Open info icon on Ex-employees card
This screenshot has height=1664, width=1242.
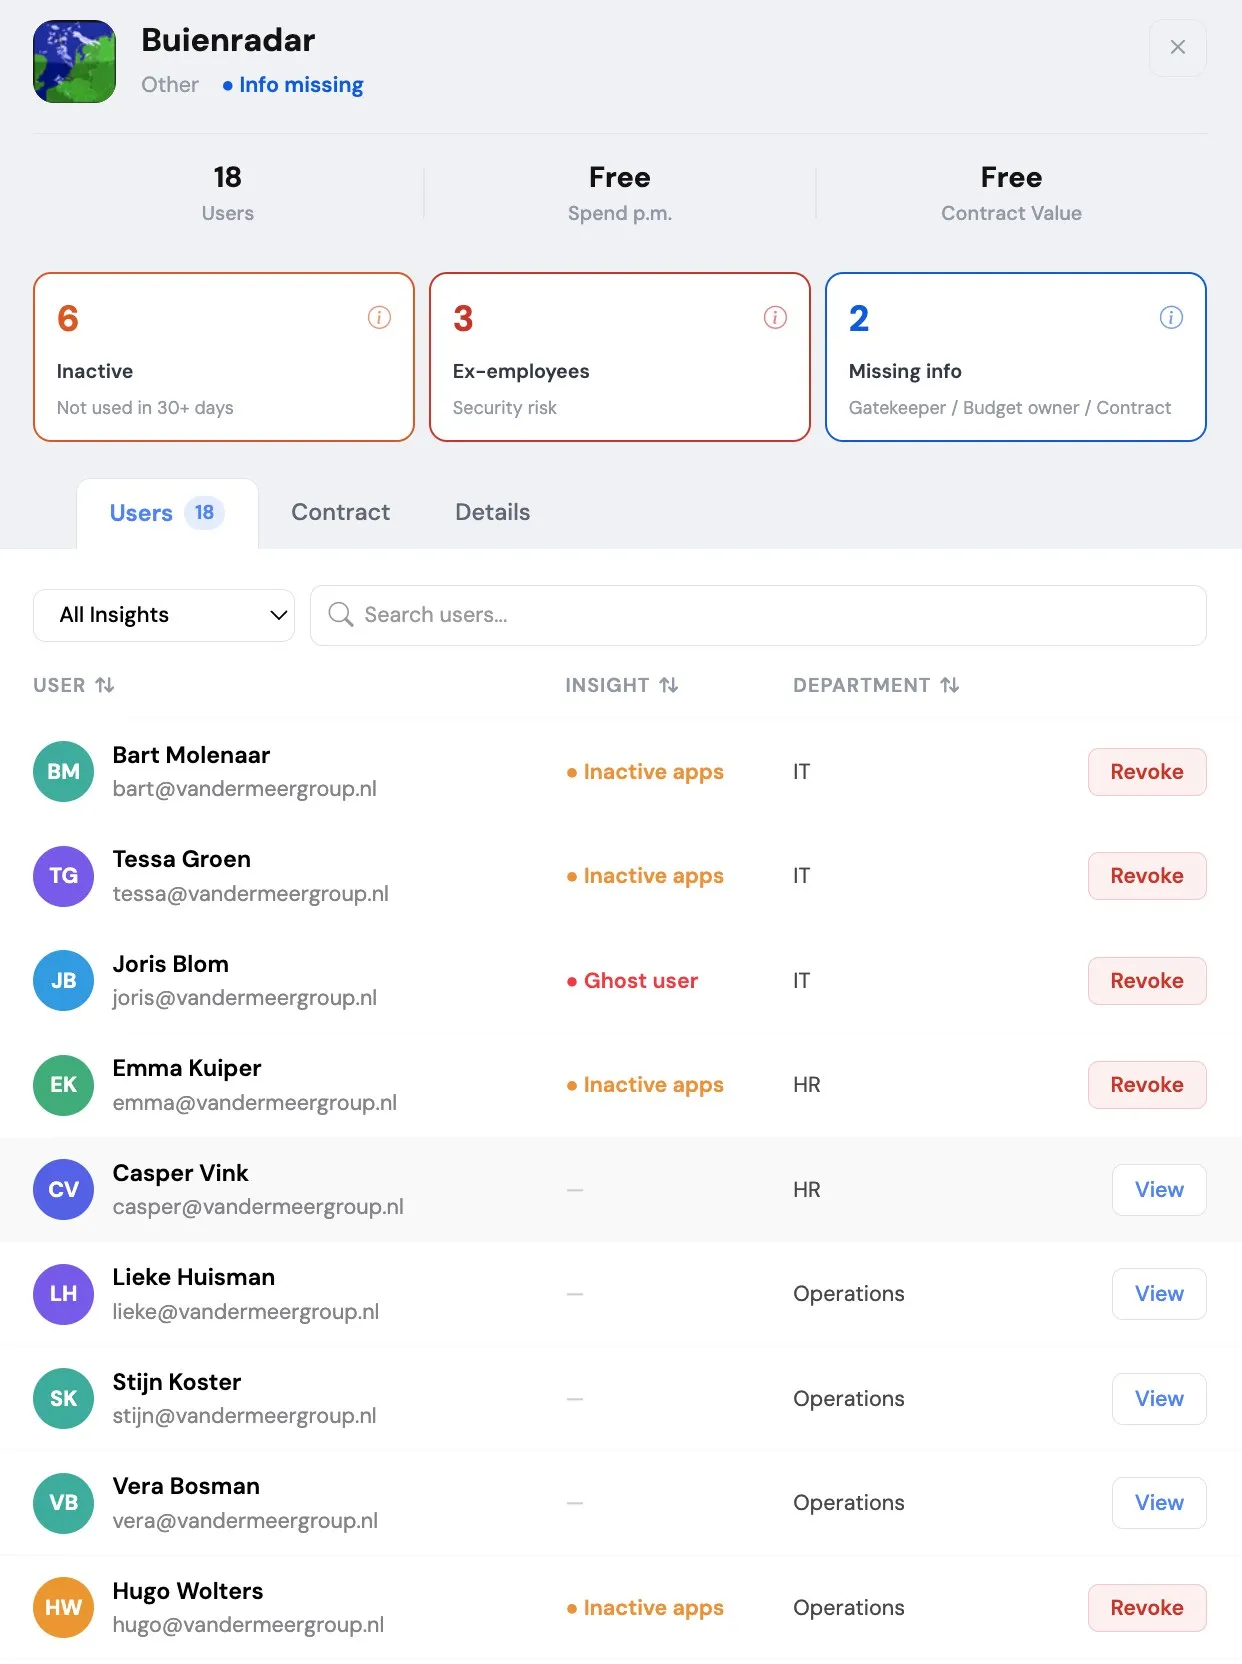point(775,318)
